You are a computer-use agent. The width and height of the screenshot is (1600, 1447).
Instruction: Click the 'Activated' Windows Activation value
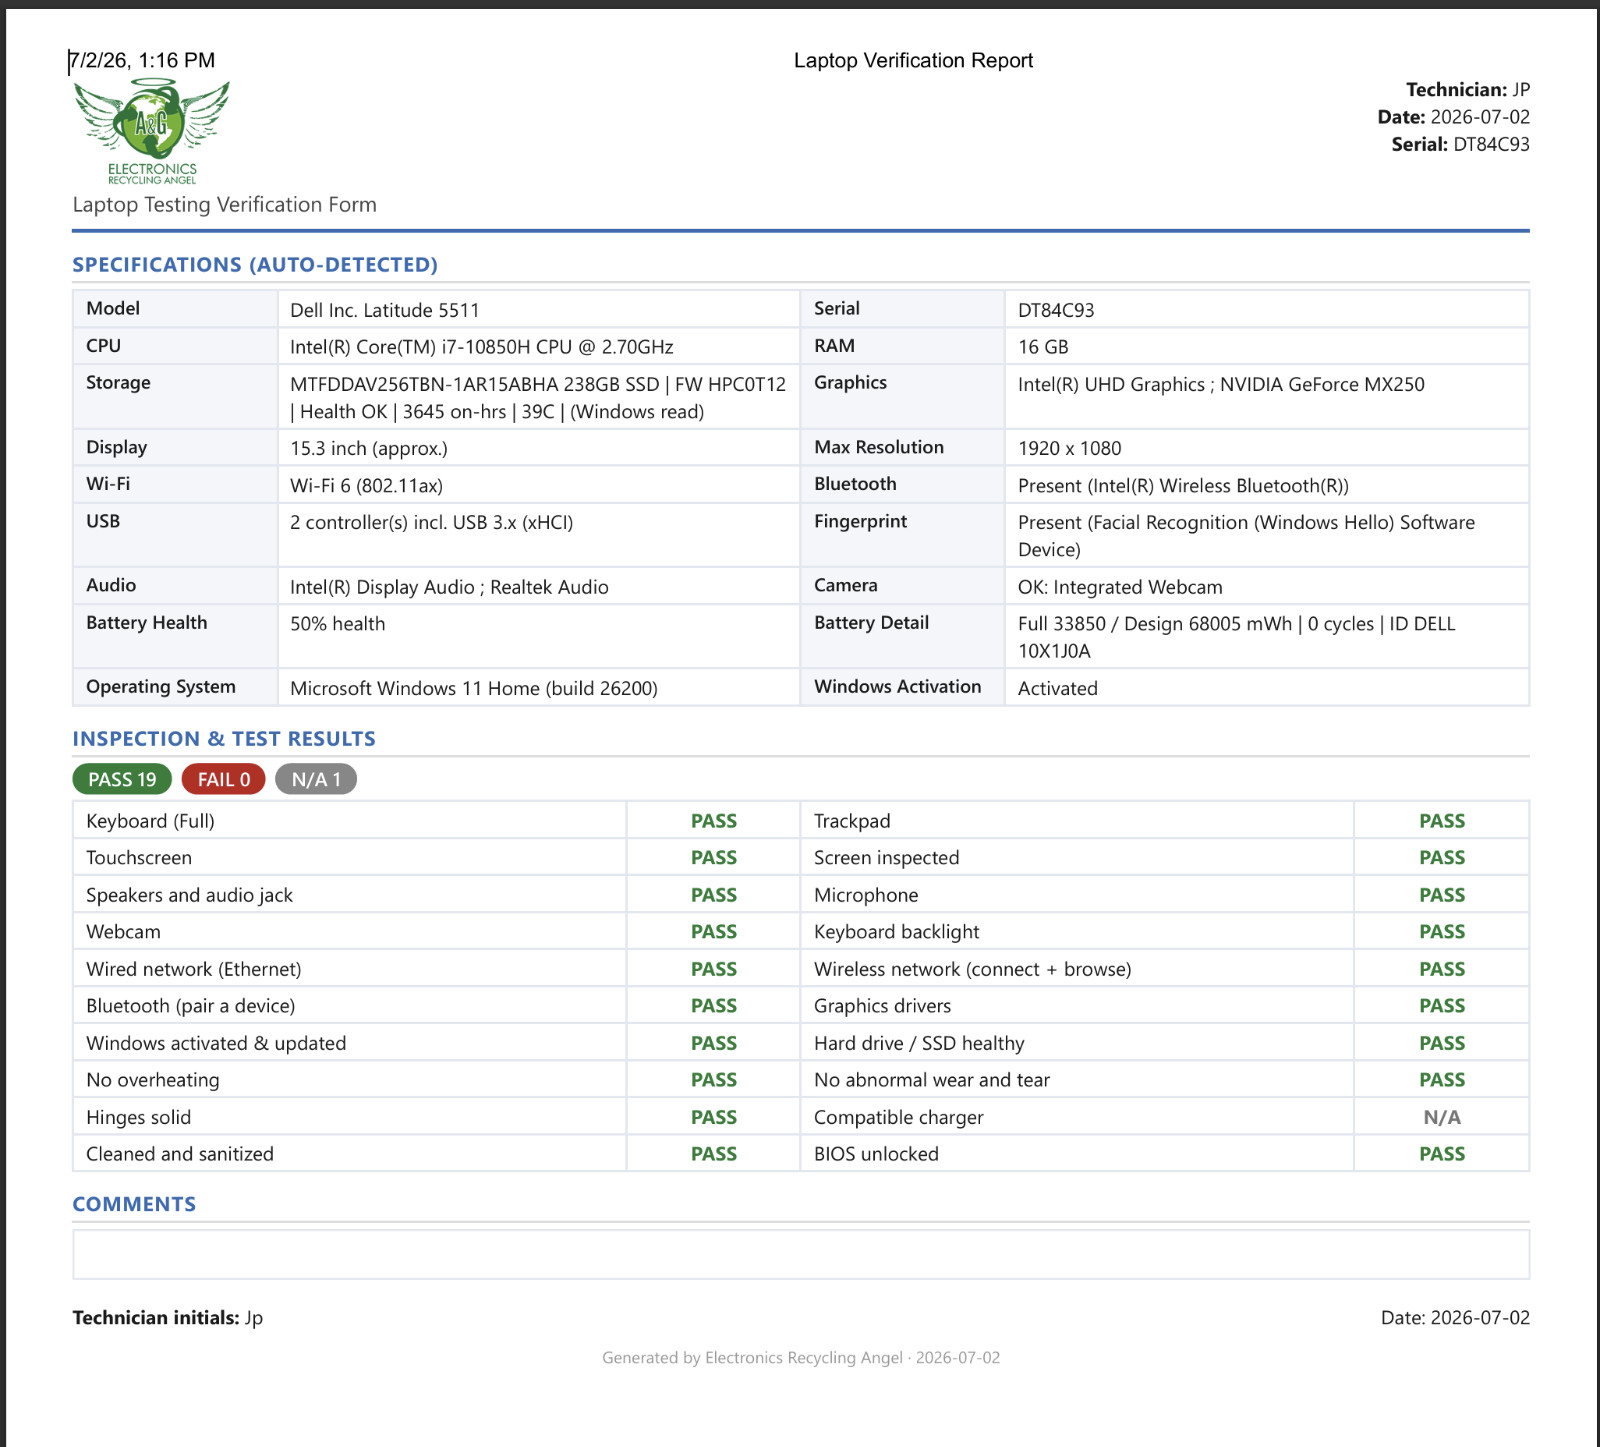[1058, 688]
